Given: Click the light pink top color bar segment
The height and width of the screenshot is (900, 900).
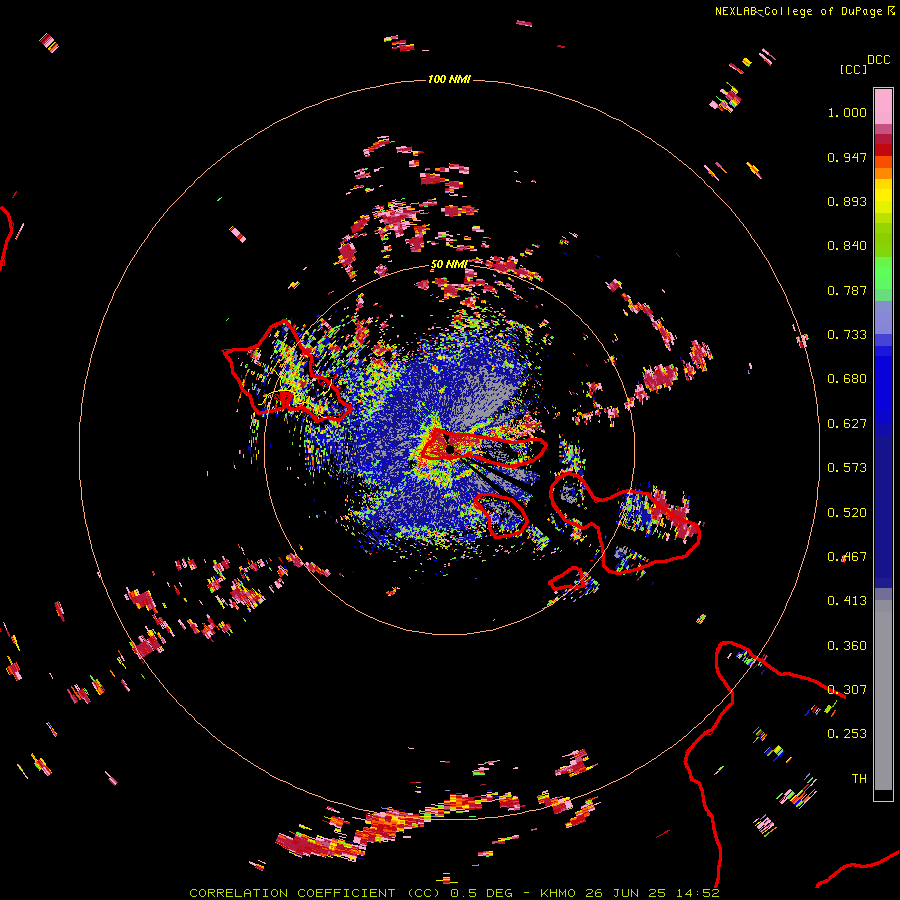Looking at the screenshot, I should pyautogui.click(x=883, y=106).
